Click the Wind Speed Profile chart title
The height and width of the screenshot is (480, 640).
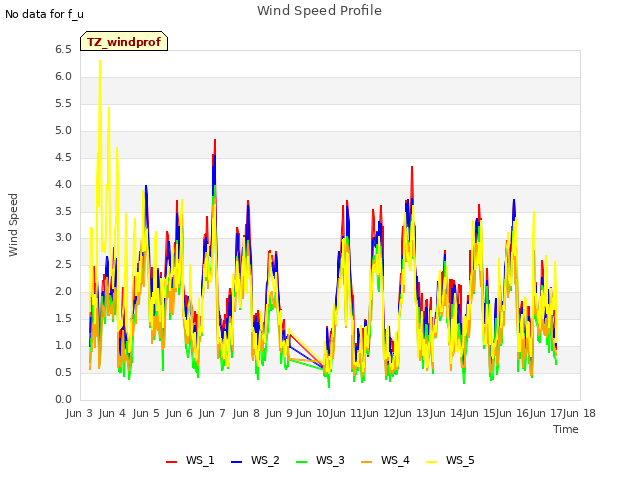[x=319, y=11]
